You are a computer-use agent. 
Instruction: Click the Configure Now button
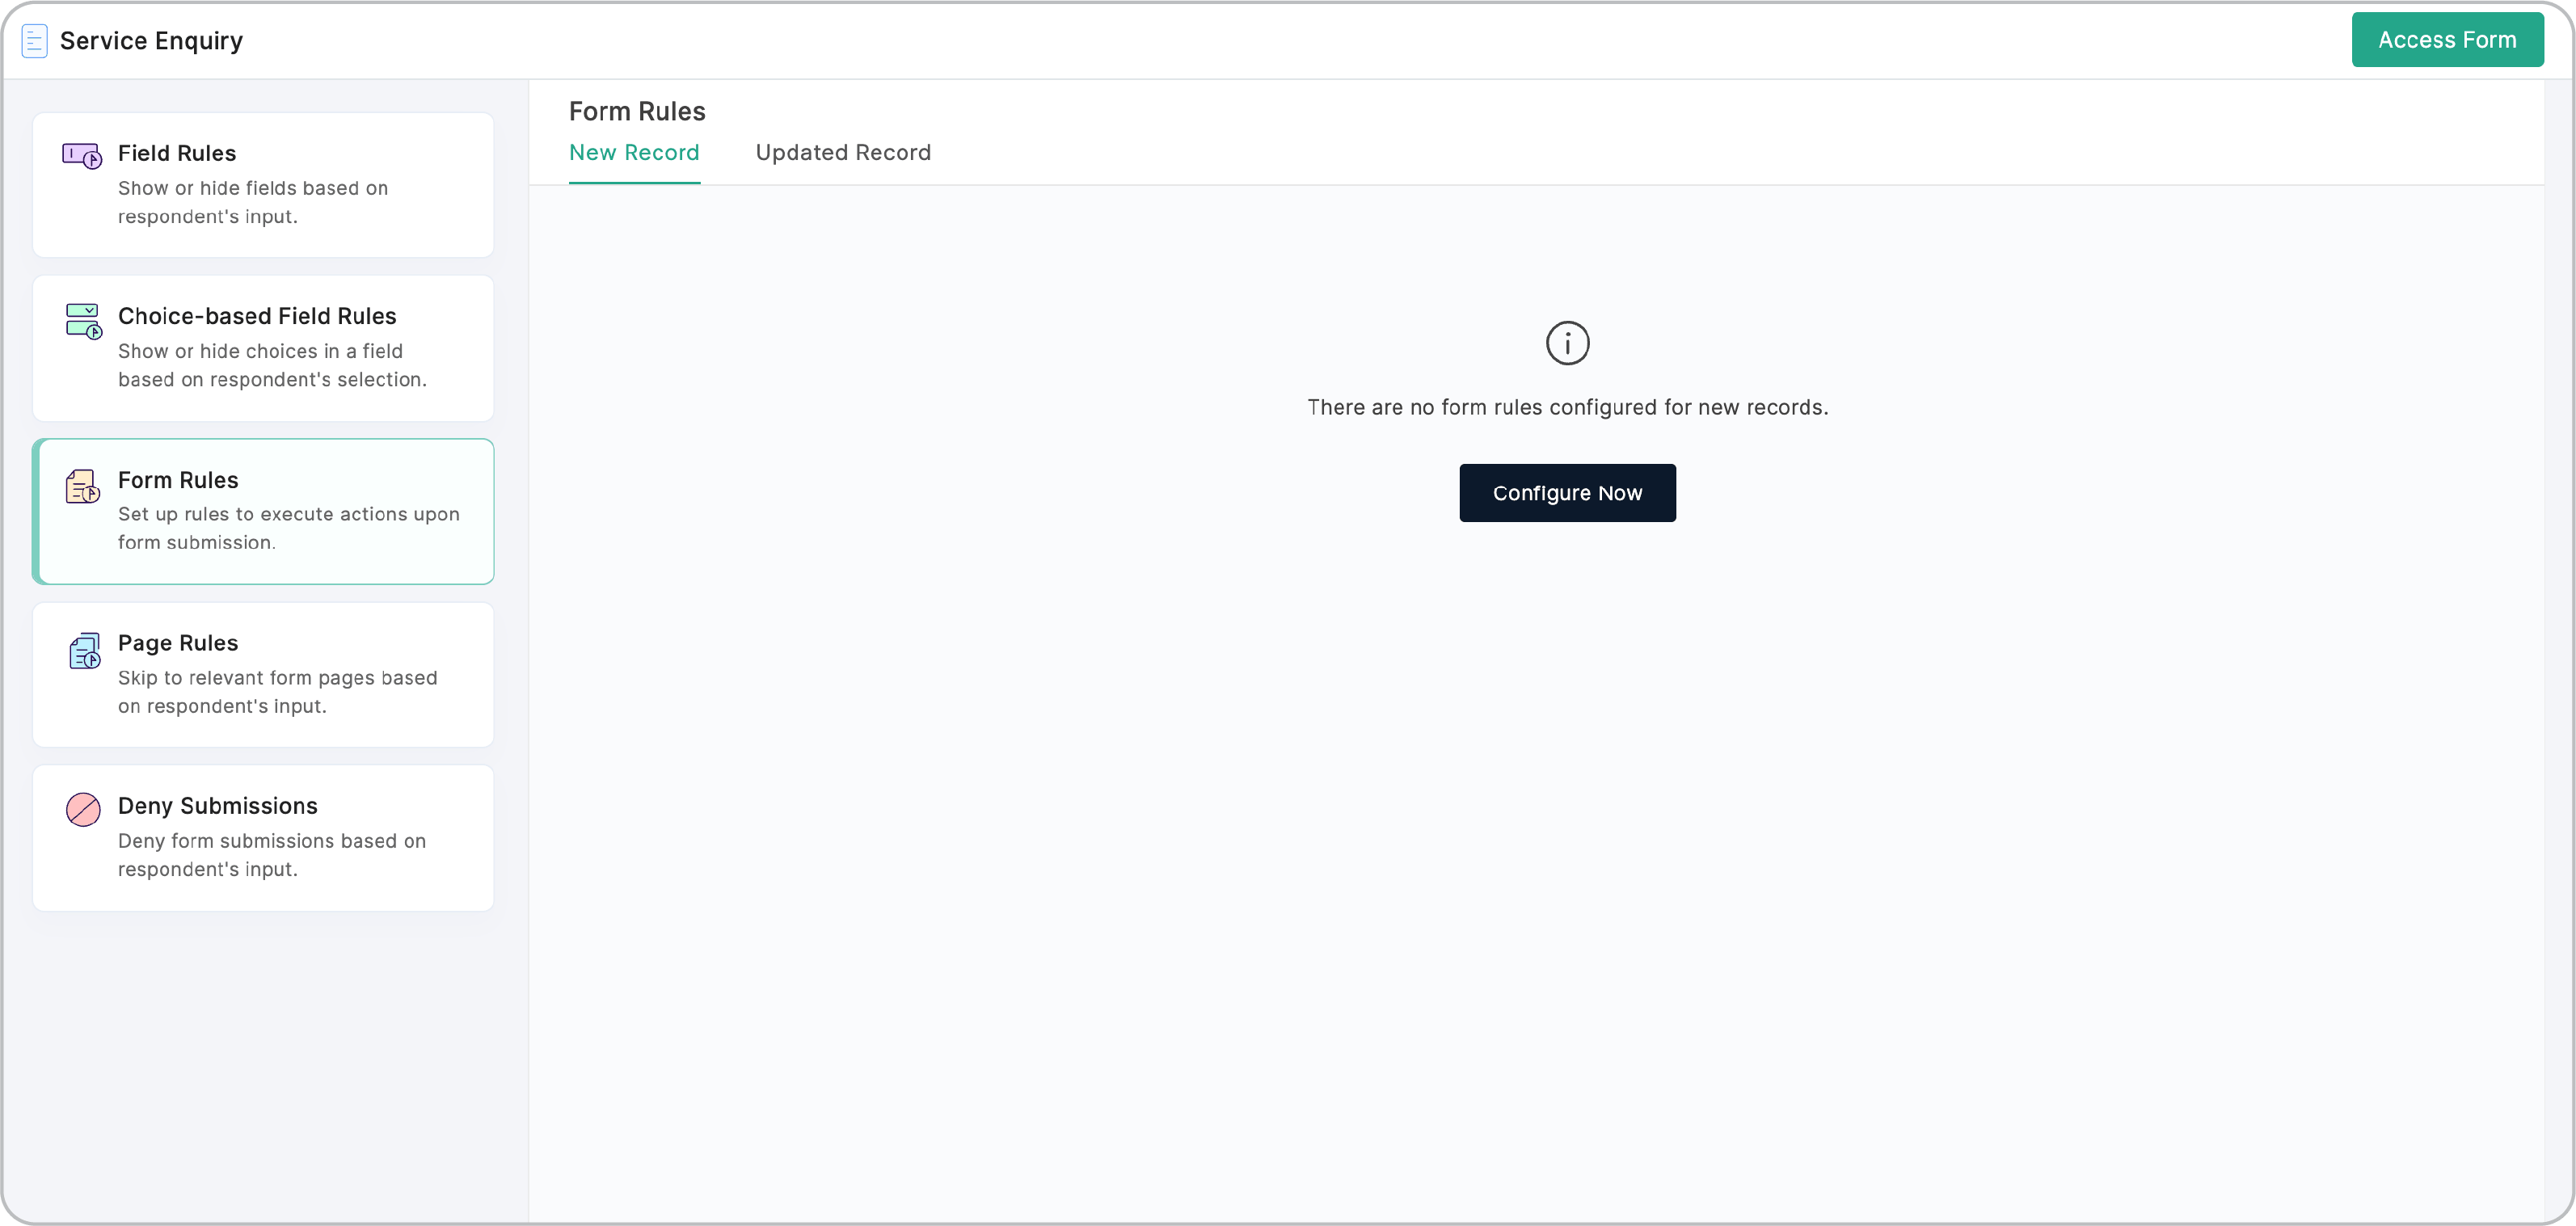pyautogui.click(x=1567, y=492)
